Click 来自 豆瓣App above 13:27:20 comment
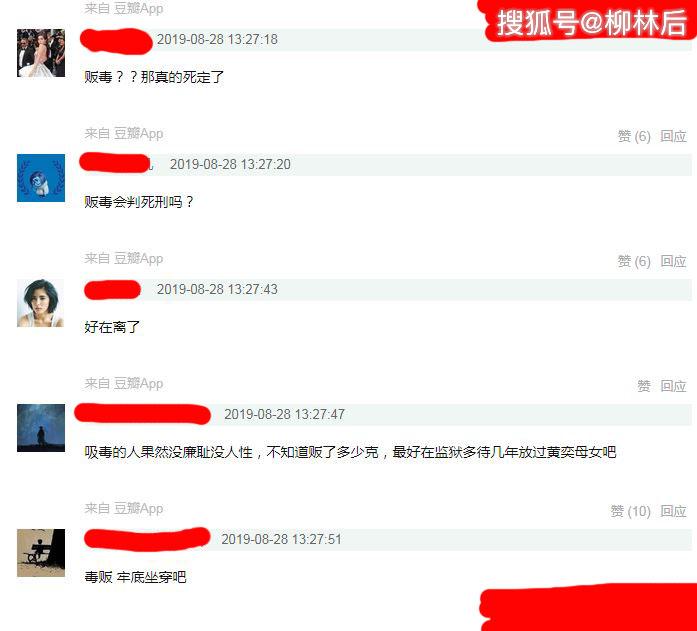This screenshot has width=697, height=631. pos(124,133)
